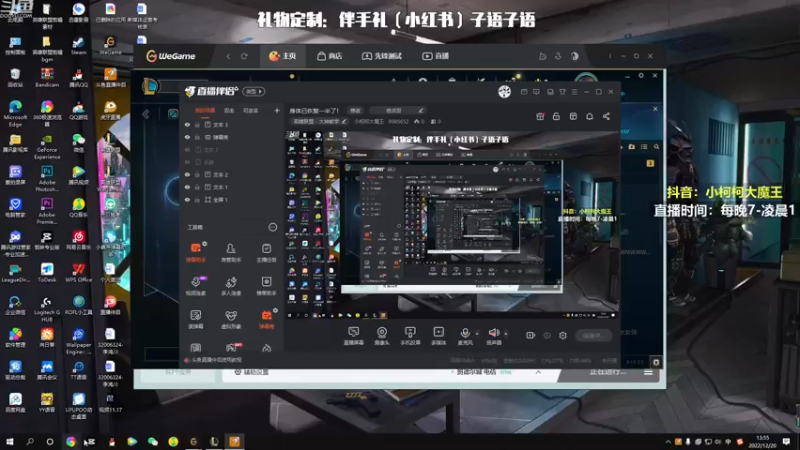The width and height of the screenshot is (800, 450).
Task: Toggle visibility eye of 全屏 1 layer
Action: pos(187,199)
